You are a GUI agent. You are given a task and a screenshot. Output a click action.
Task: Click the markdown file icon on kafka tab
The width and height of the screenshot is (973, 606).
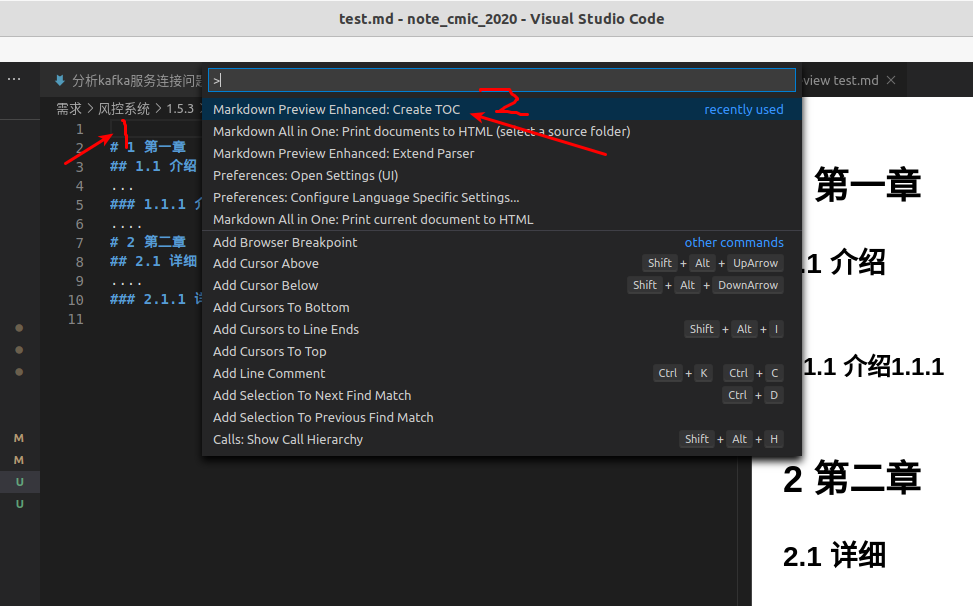pyautogui.click(x=60, y=80)
